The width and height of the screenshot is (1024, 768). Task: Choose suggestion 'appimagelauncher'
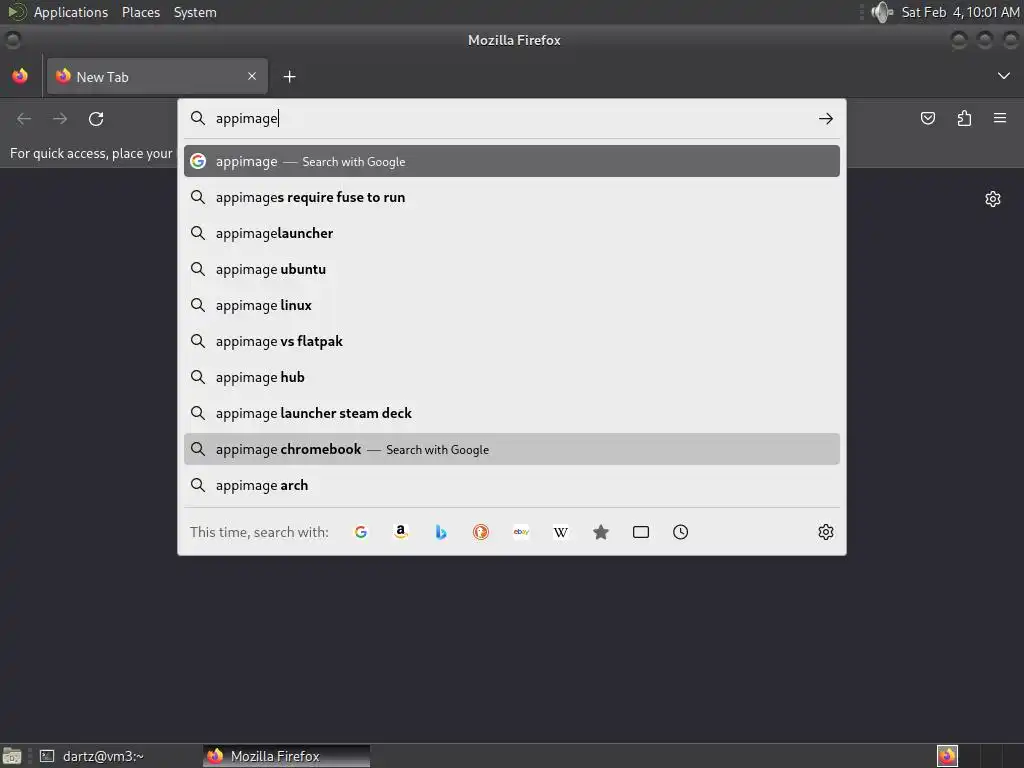(x=511, y=233)
